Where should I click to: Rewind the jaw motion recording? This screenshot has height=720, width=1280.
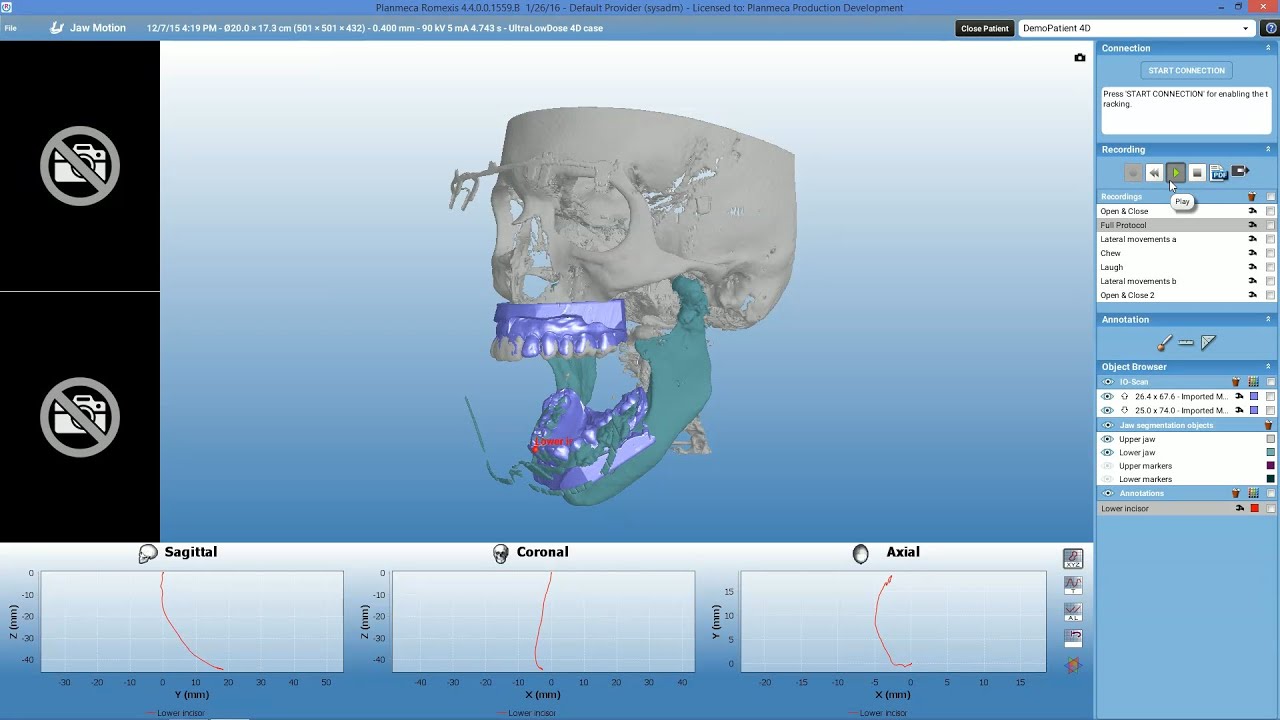pos(1154,173)
